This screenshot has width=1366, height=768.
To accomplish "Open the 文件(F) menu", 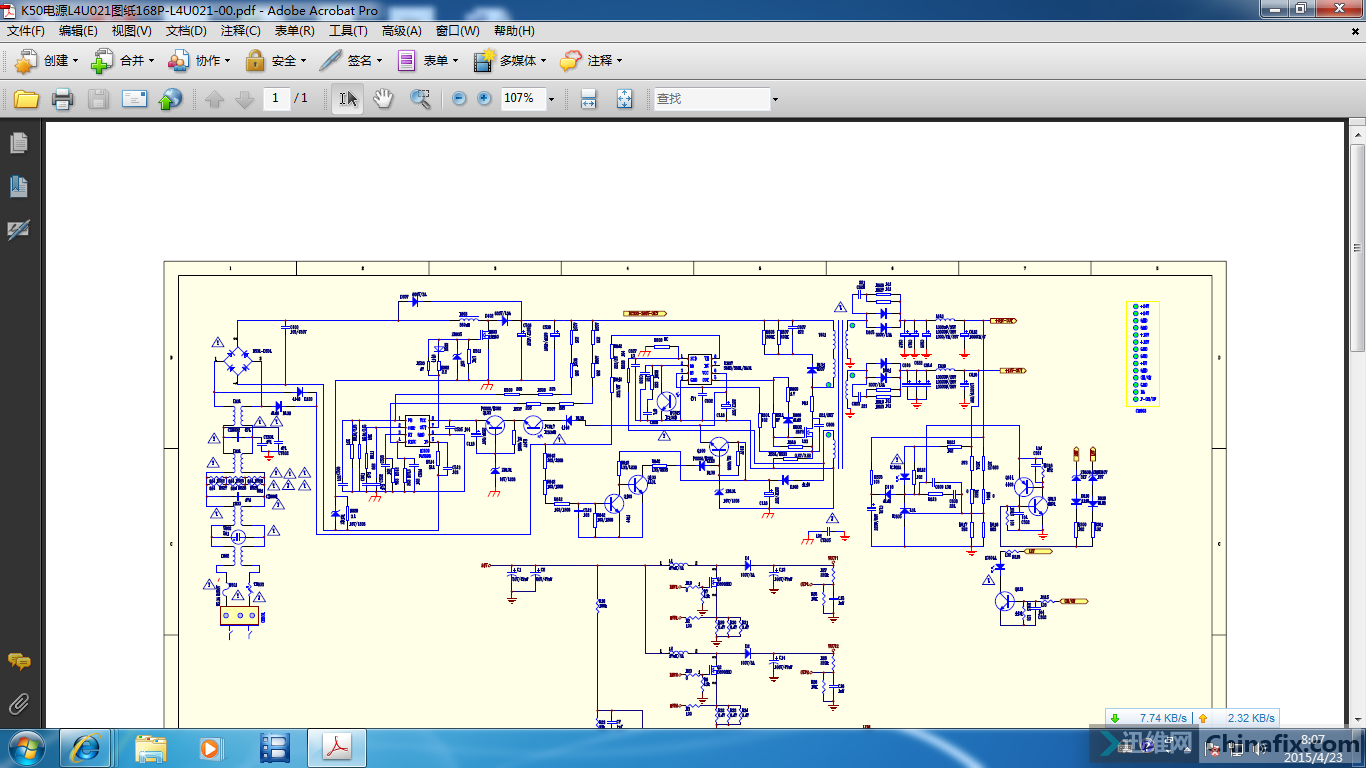I will 26,31.
